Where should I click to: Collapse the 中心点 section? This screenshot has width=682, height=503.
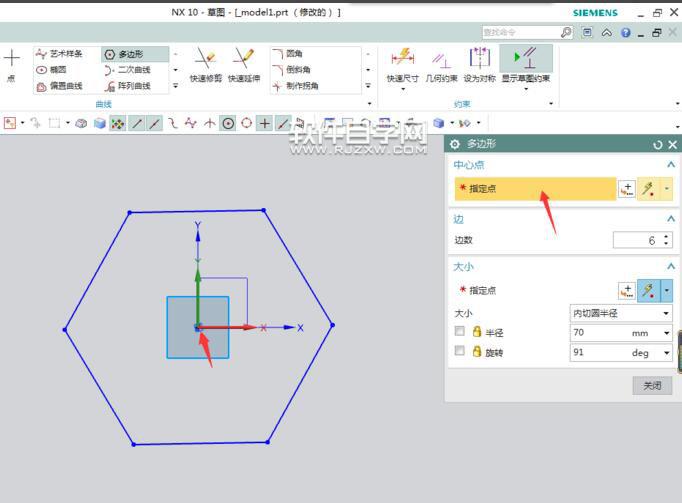pos(670,164)
